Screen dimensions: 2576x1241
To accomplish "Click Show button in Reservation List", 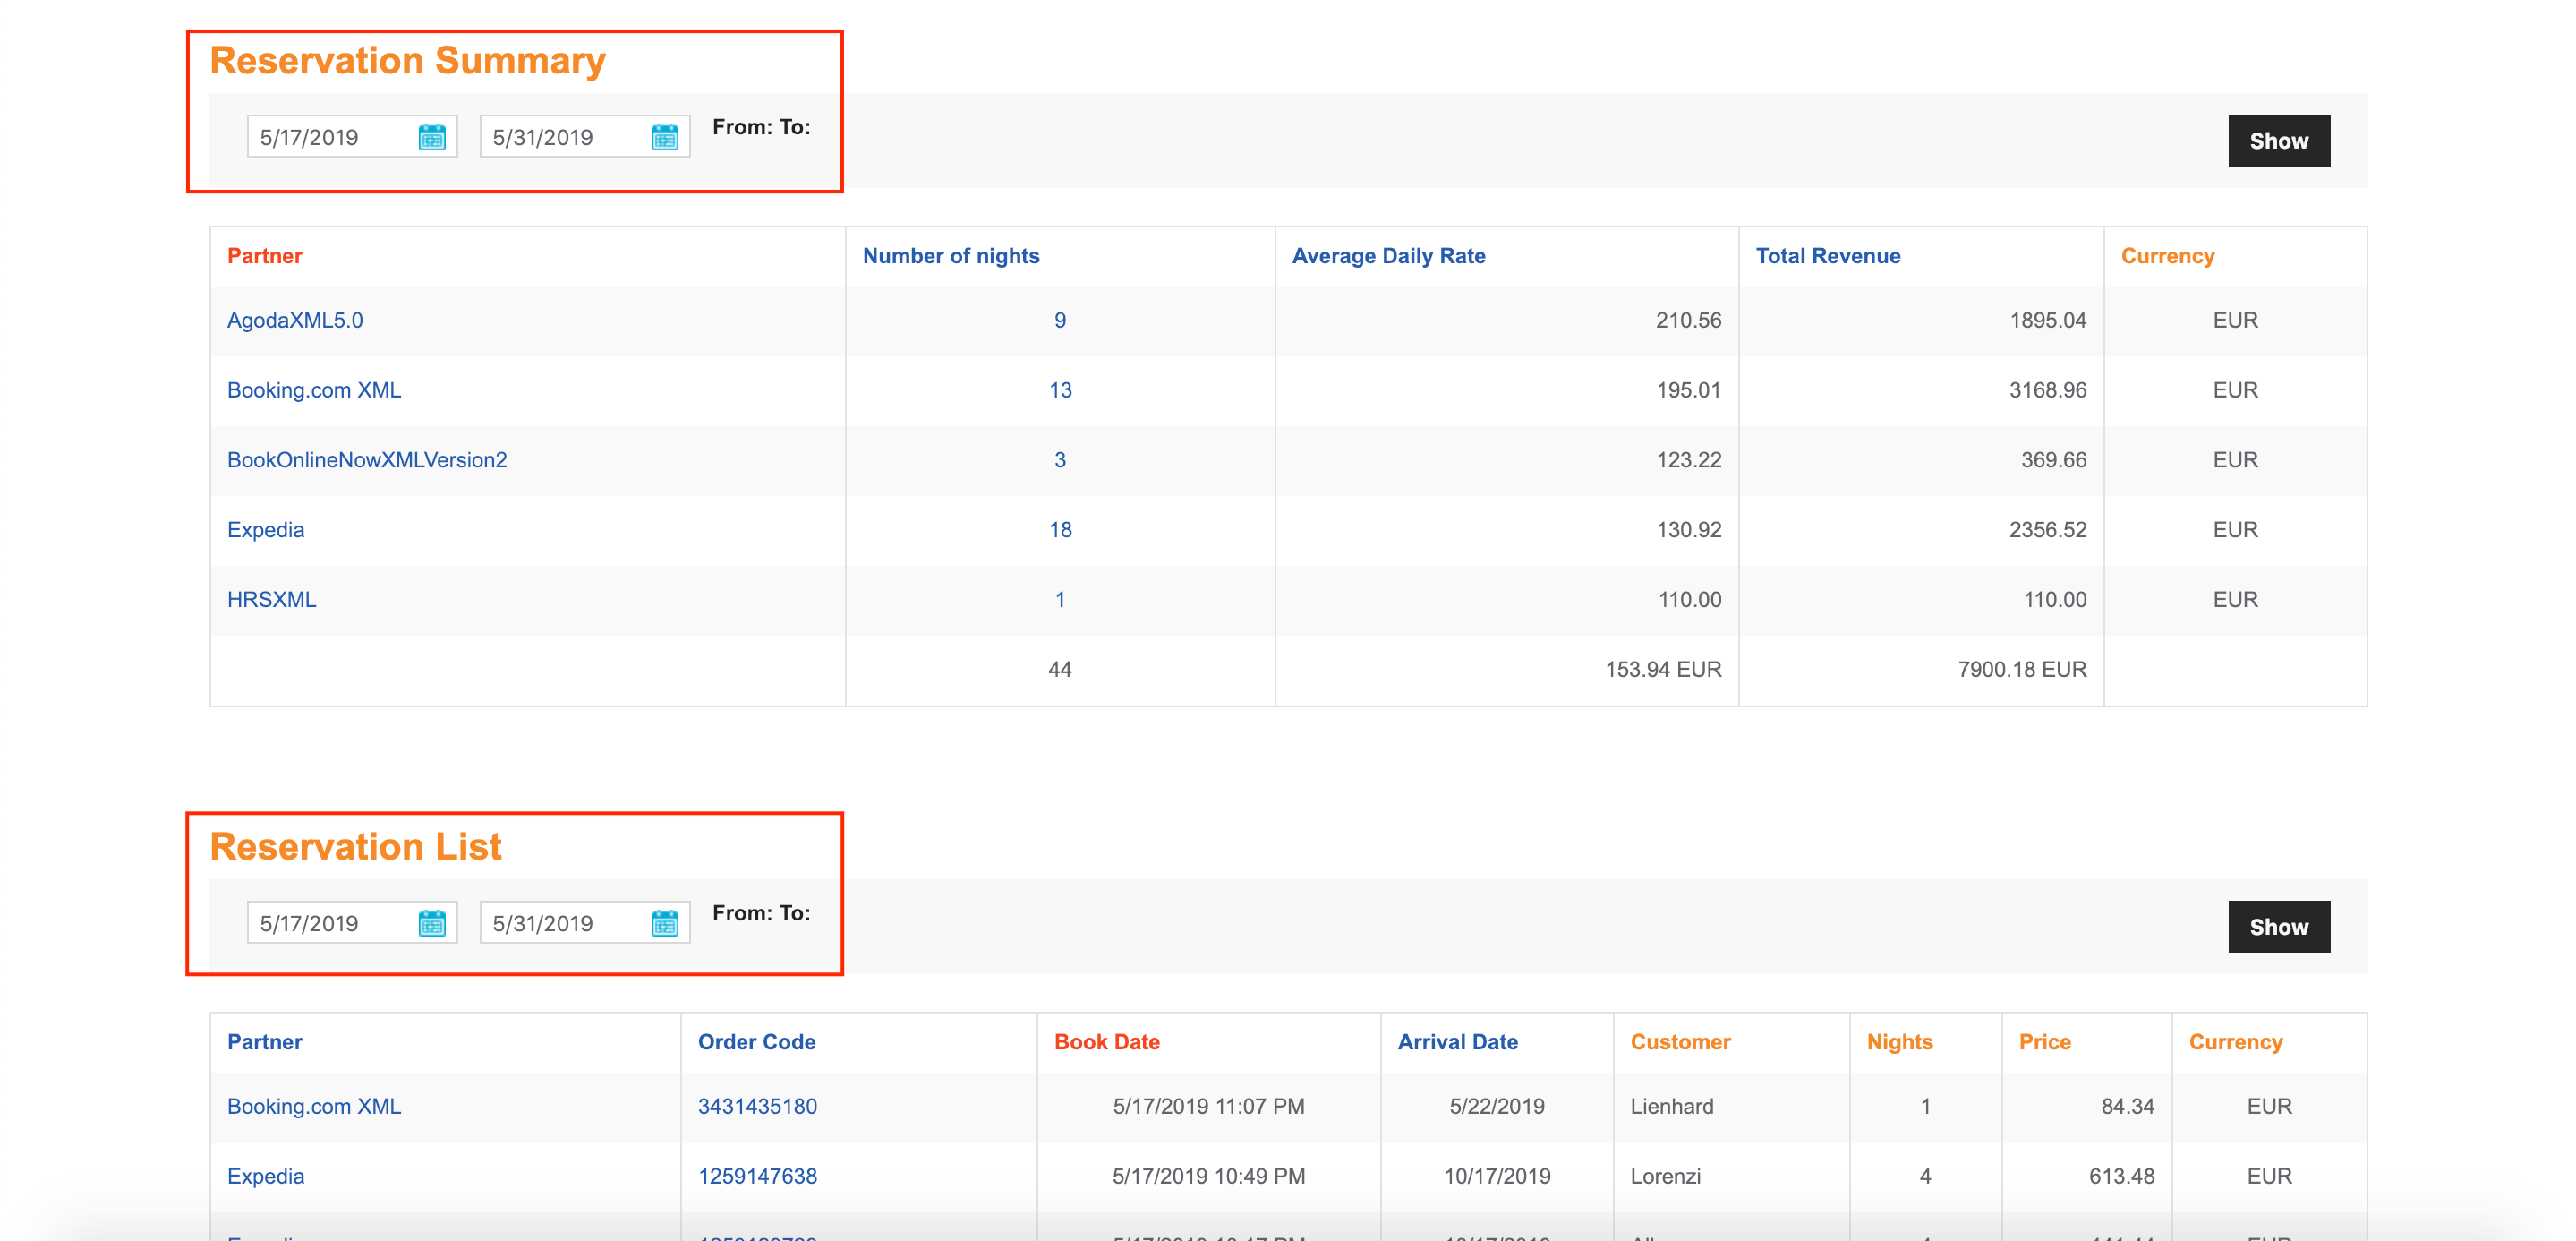I will point(2278,927).
